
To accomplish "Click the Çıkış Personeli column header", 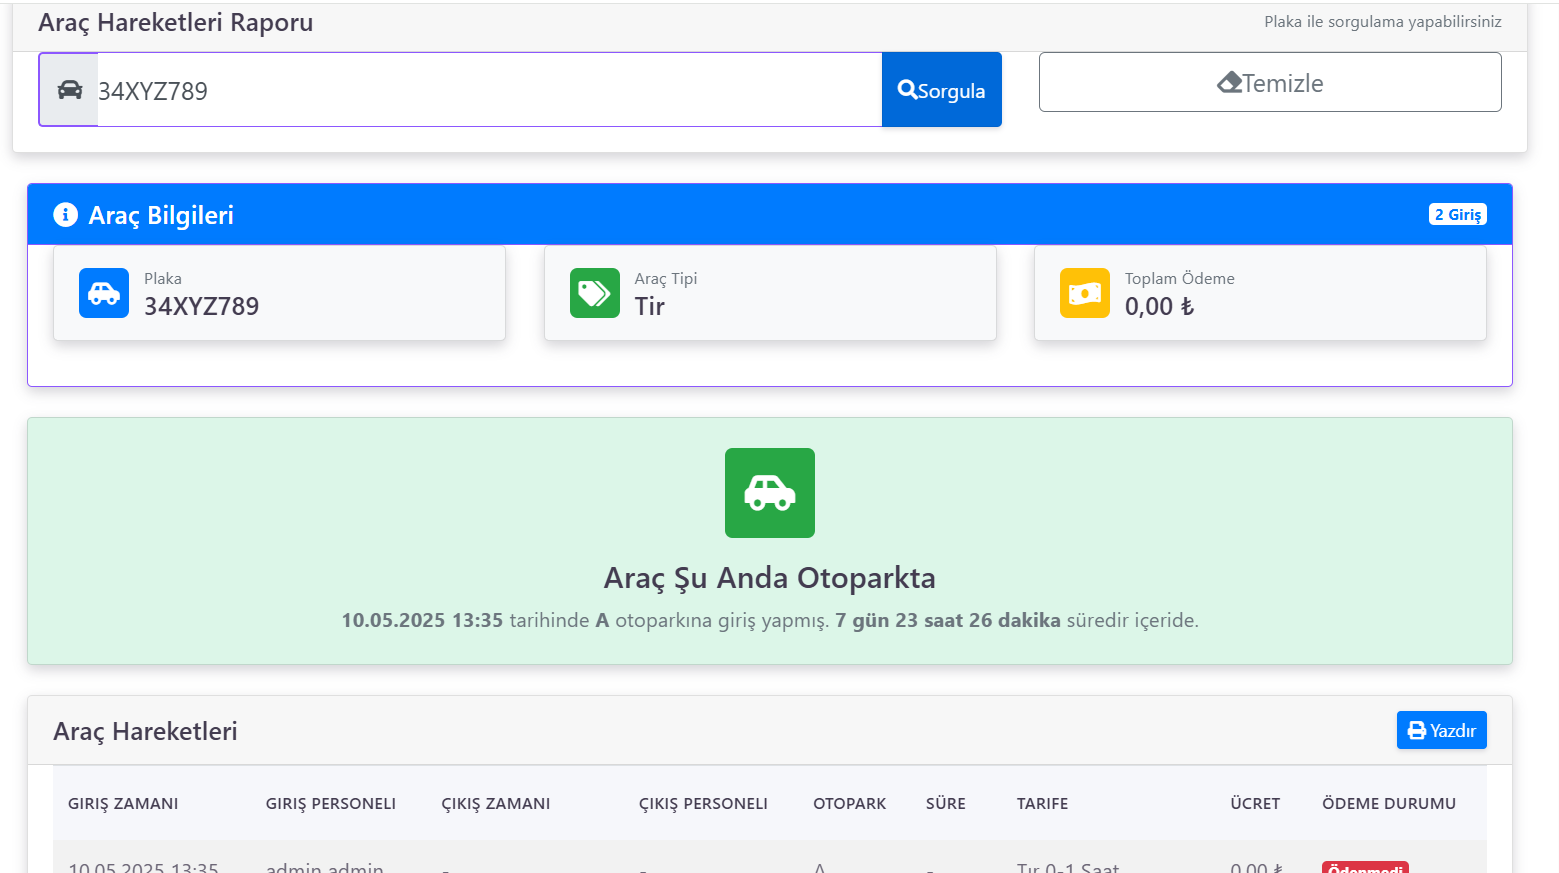I will pyautogui.click(x=703, y=804).
